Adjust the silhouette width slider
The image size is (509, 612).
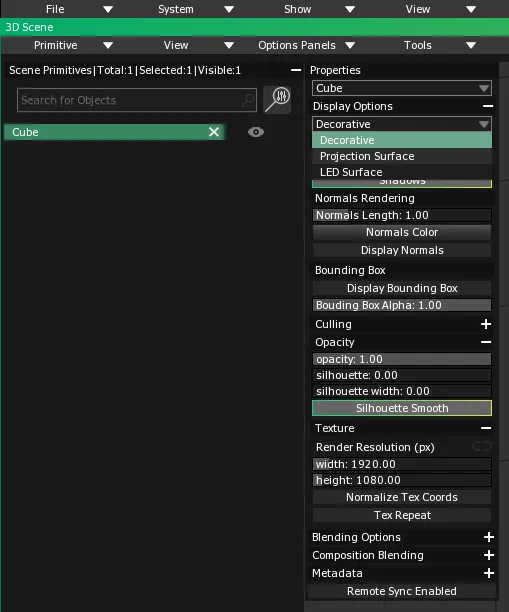[x=402, y=391]
